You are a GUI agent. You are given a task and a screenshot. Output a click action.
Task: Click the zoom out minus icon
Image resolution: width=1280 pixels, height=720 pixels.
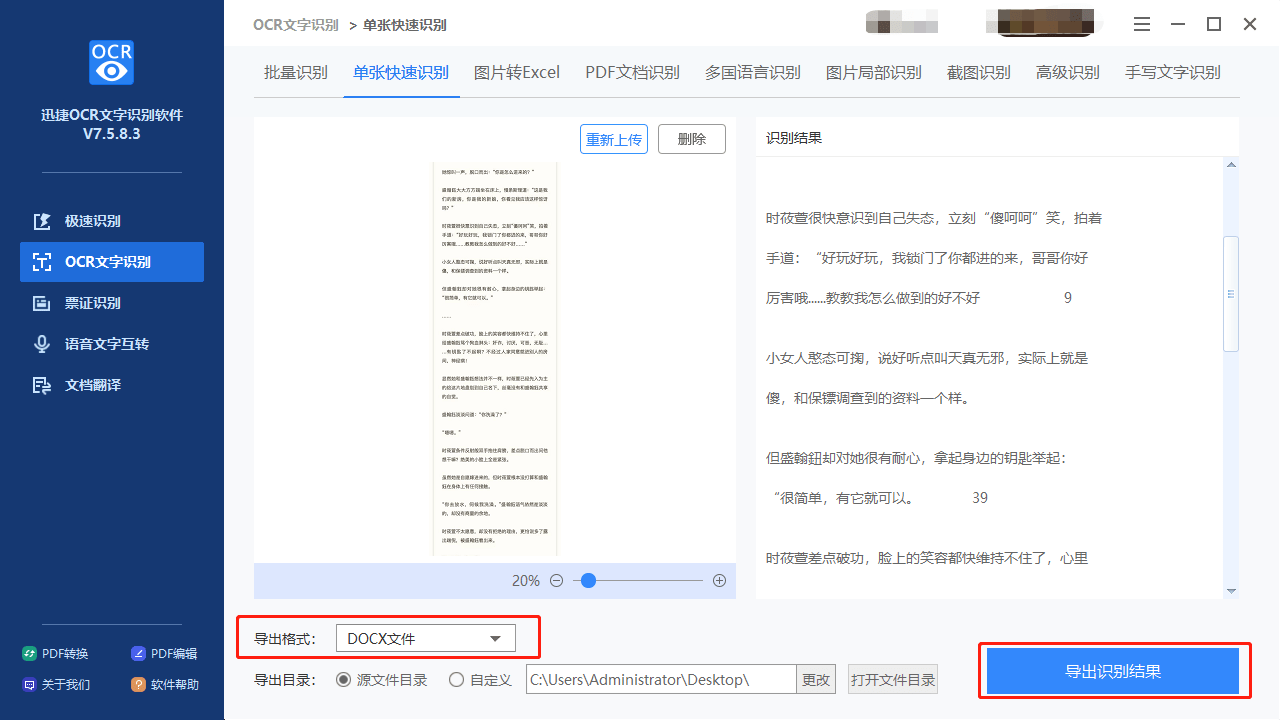(557, 581)
